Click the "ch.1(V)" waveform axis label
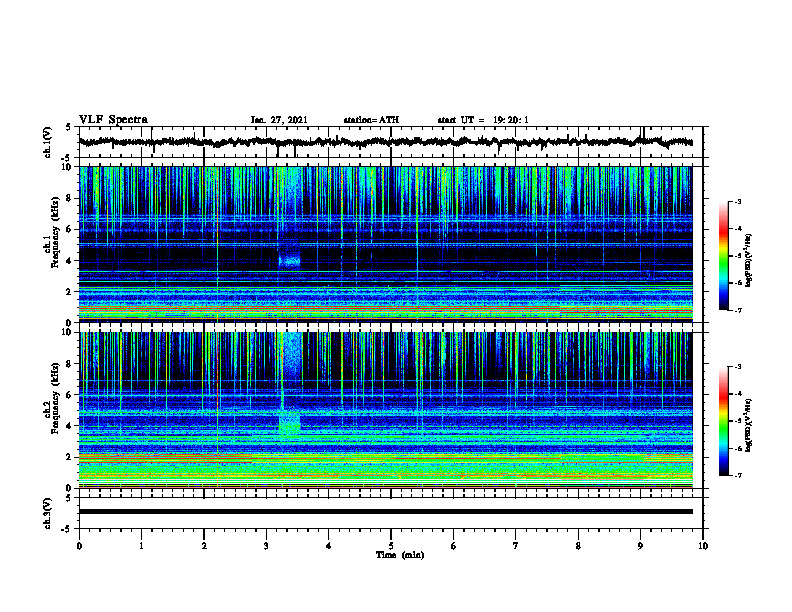792x612 pixels. click(47, 142)
